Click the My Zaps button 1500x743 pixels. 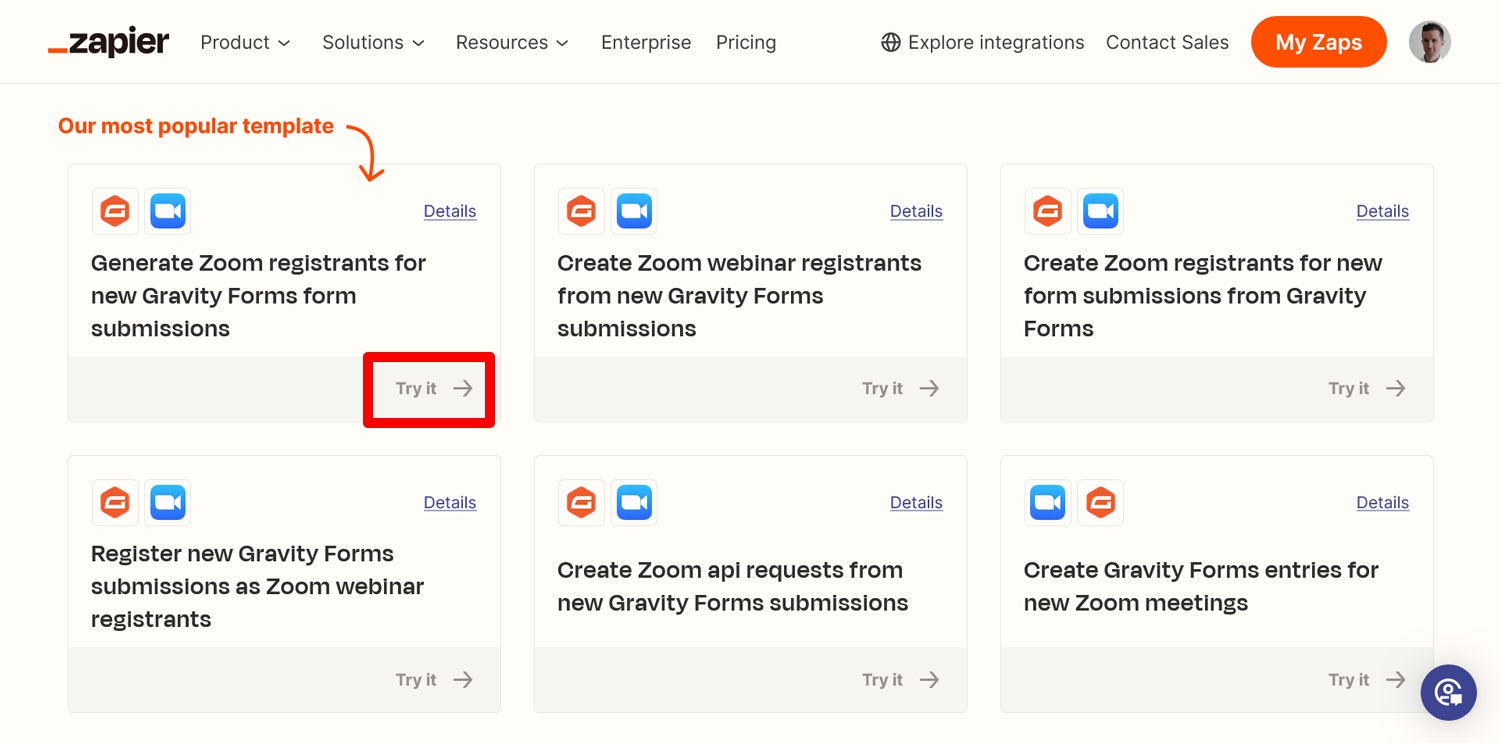click(1318, 42)
